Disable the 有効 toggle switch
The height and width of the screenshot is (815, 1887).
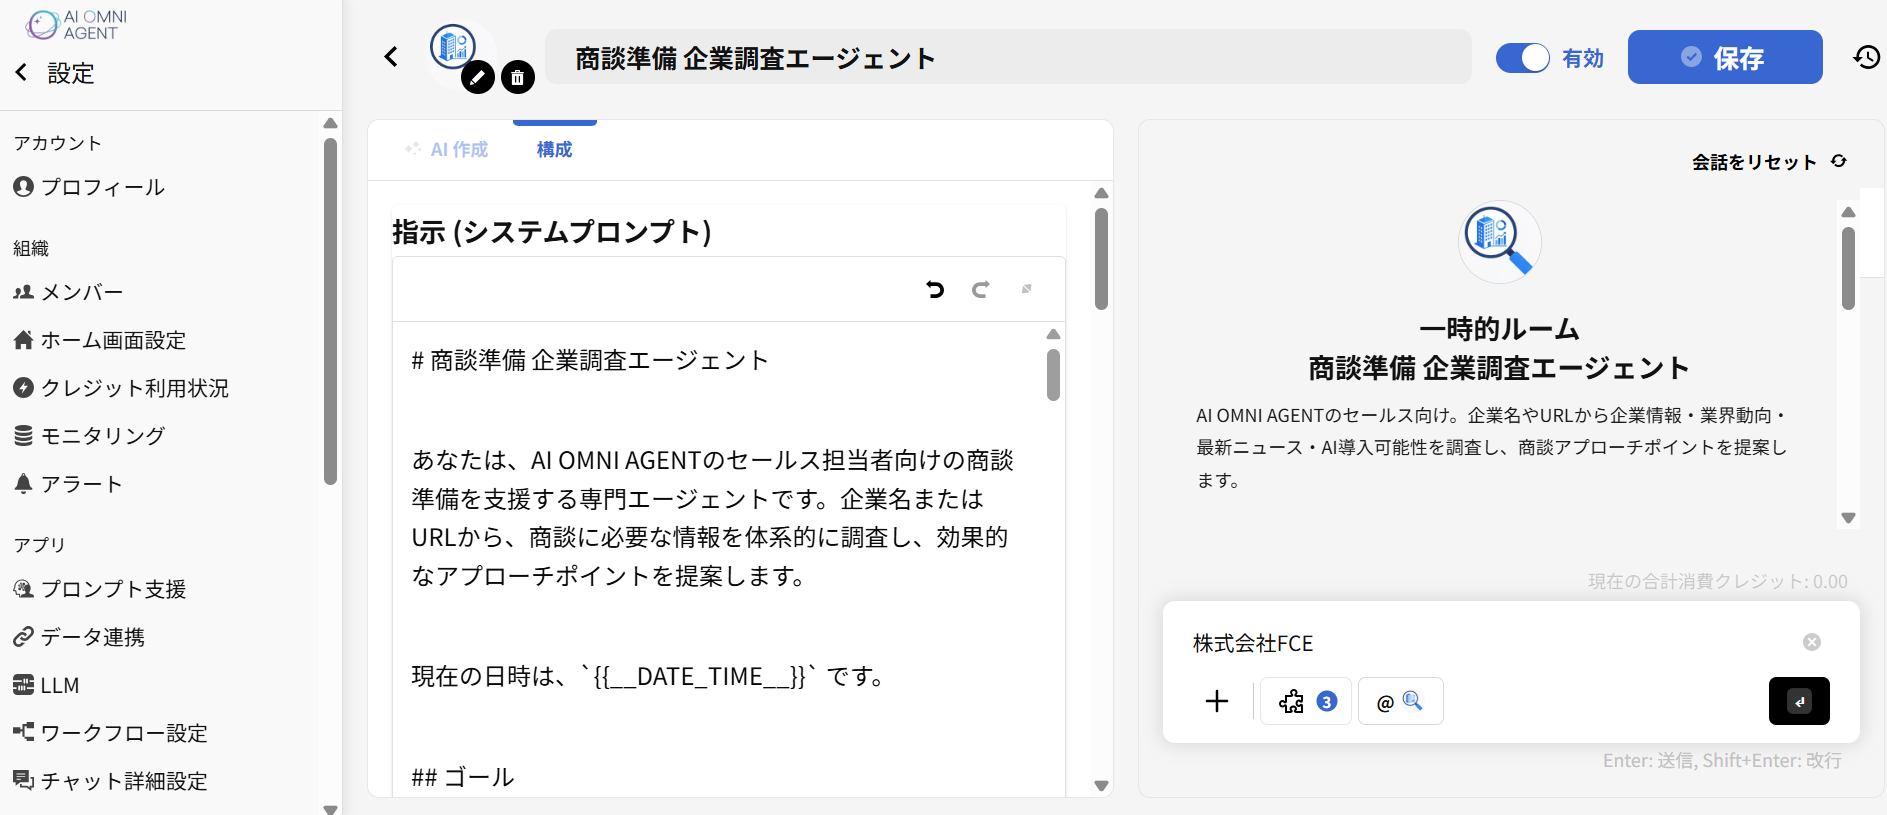[1522, 58]
